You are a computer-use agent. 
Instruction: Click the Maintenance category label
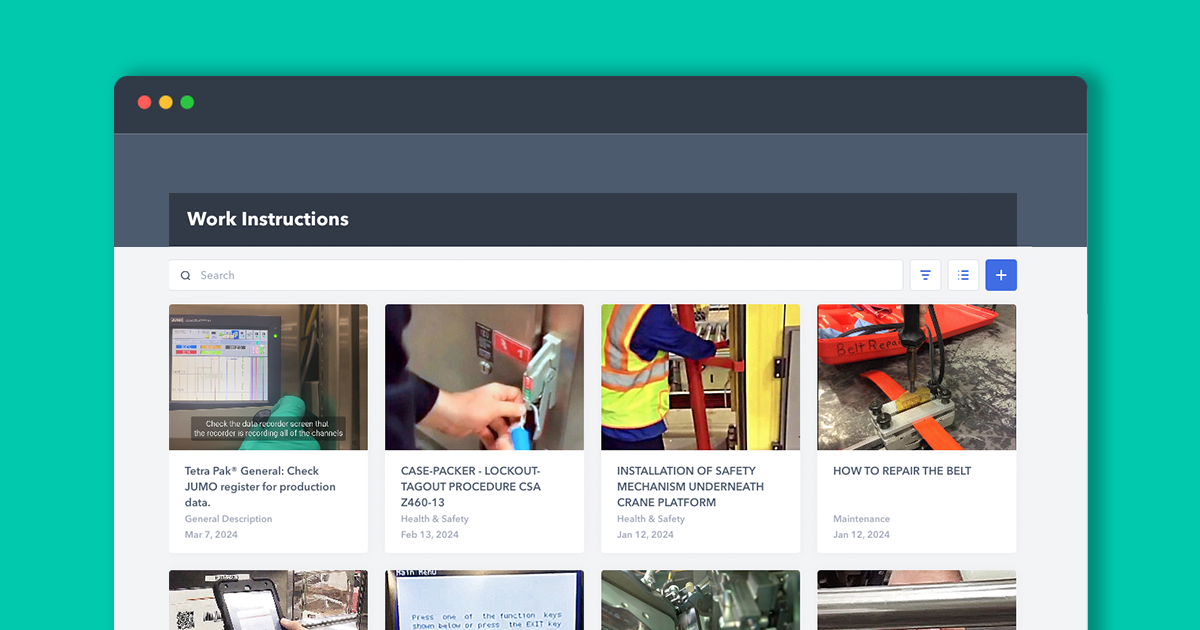(861, 519)
